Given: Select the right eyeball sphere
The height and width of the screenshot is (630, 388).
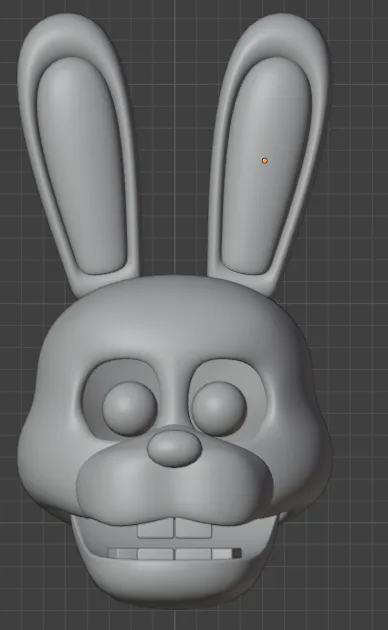Looking at the screenshot, I should 219,408.
